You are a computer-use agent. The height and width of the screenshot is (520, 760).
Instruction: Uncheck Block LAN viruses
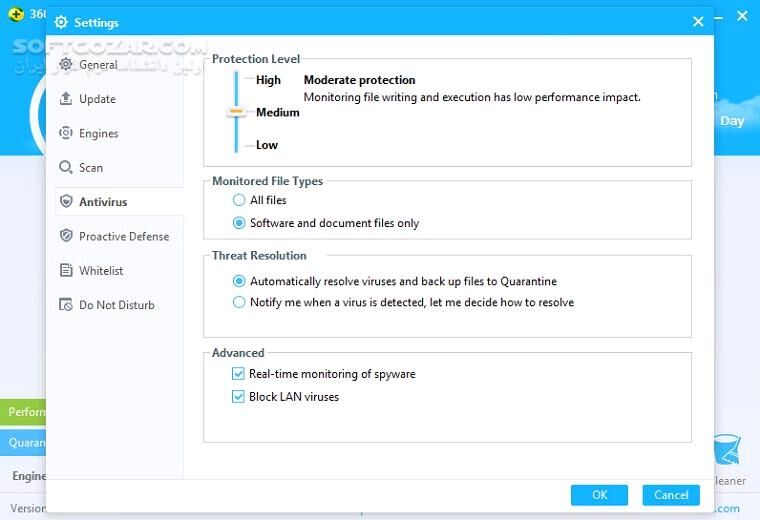[239, 397]
